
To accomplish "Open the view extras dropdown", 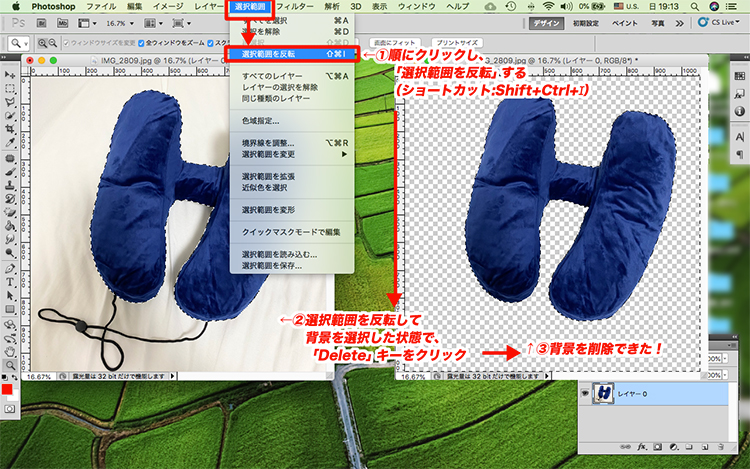I will coord(87,23).
